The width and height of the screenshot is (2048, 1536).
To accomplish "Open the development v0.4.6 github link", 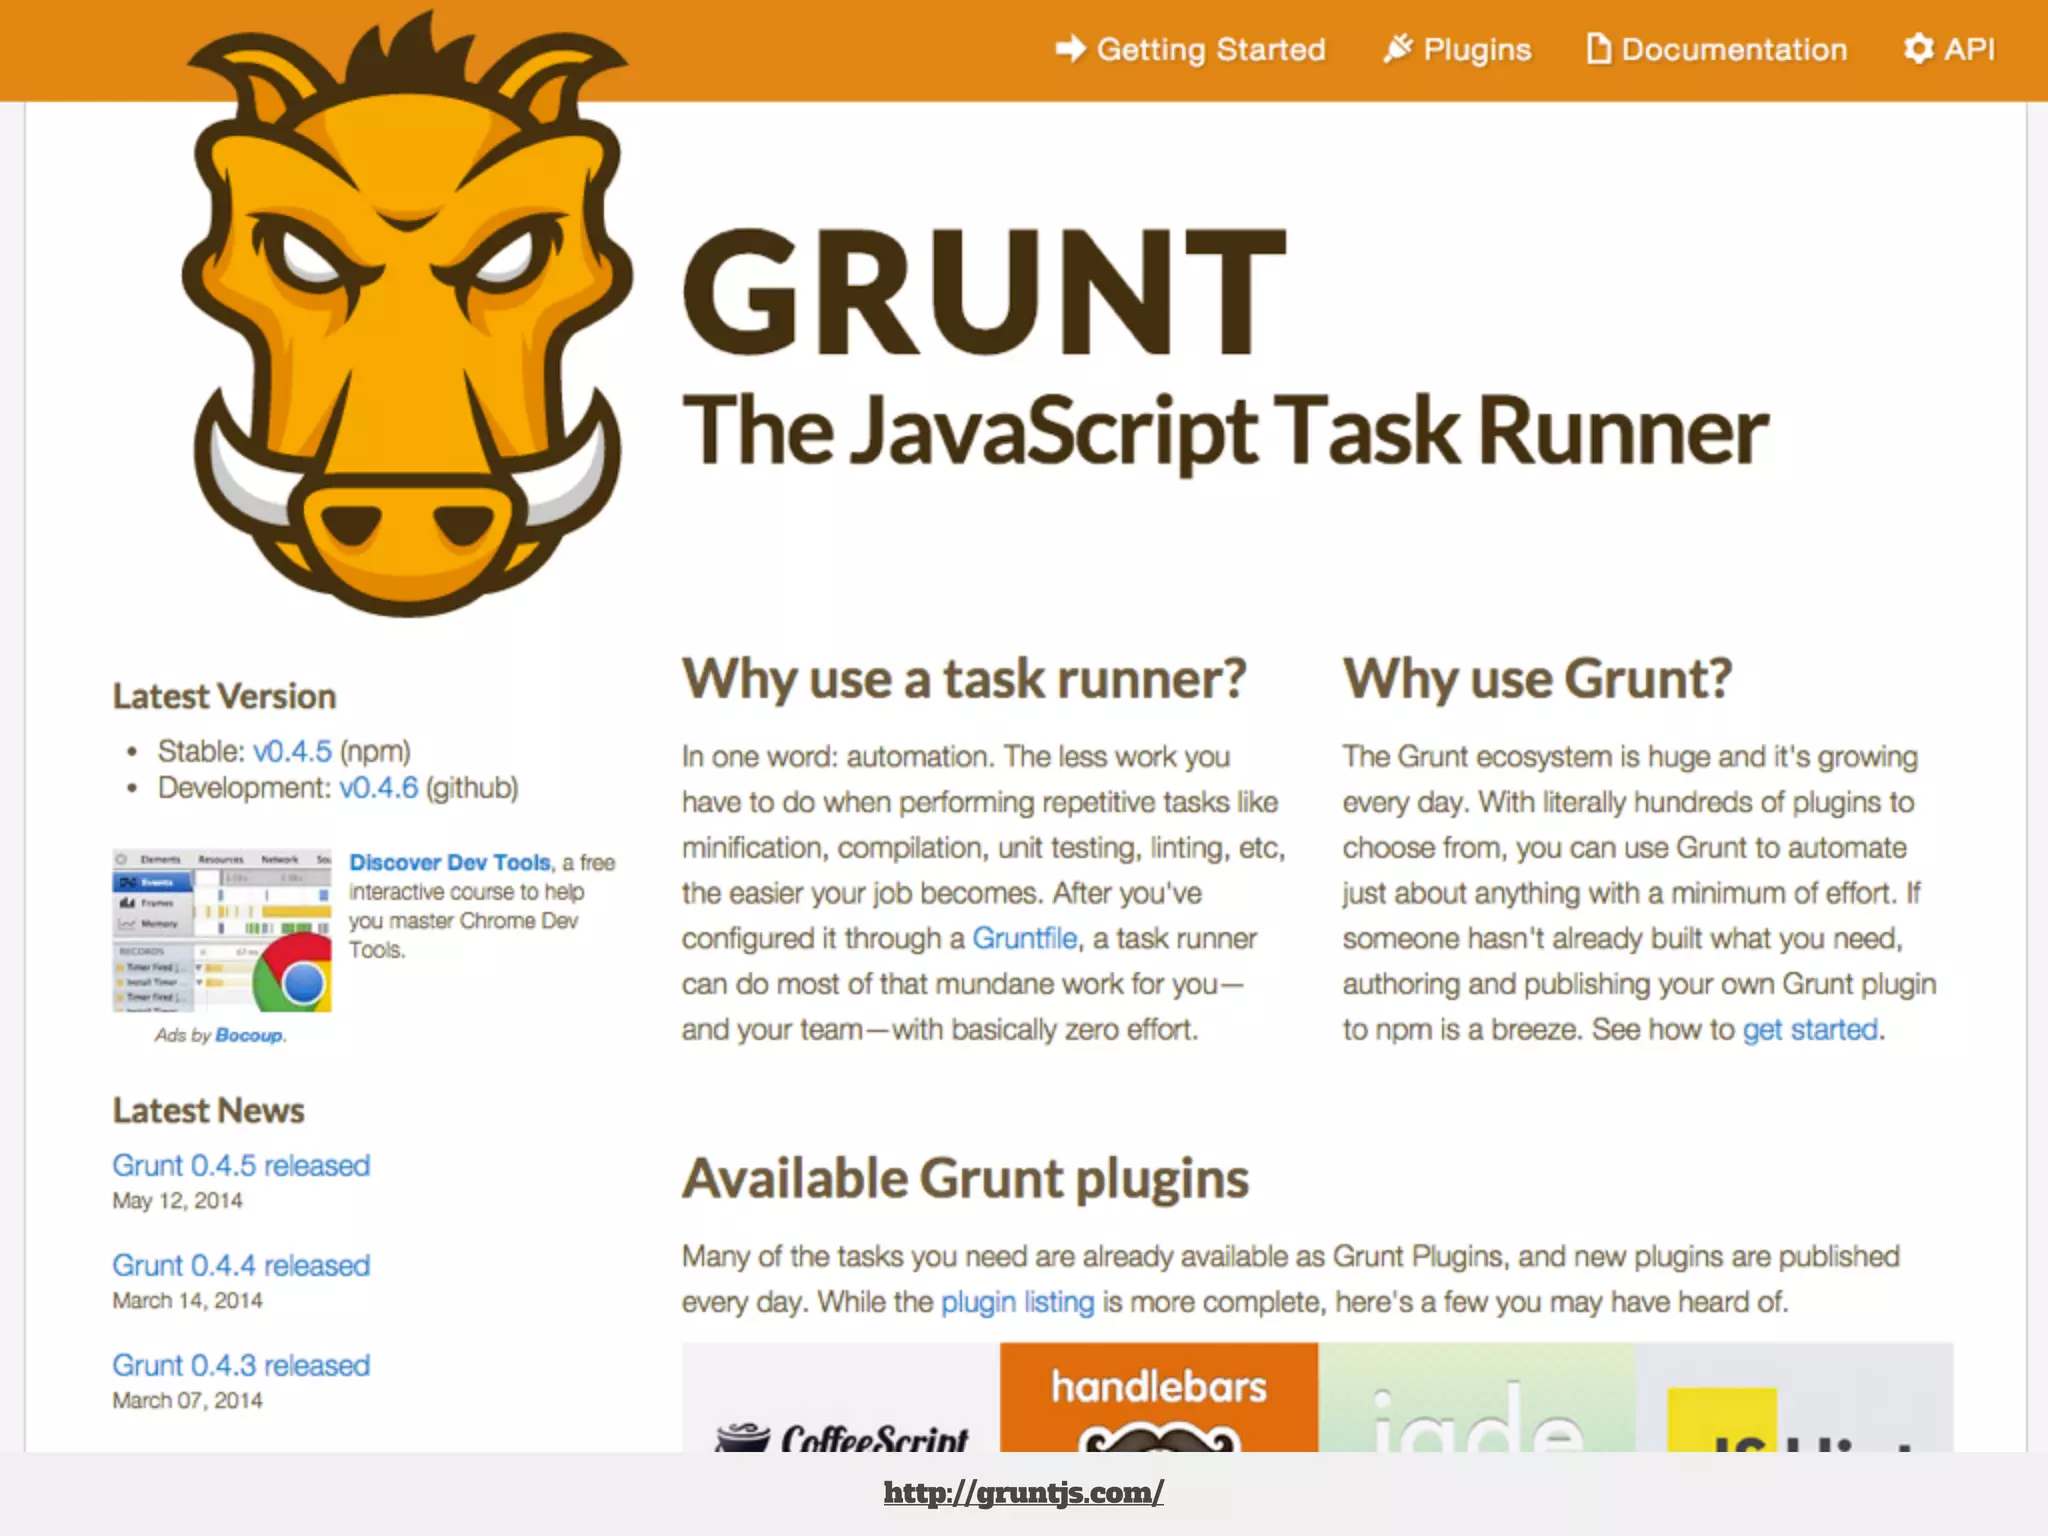I will pos(378,788).
